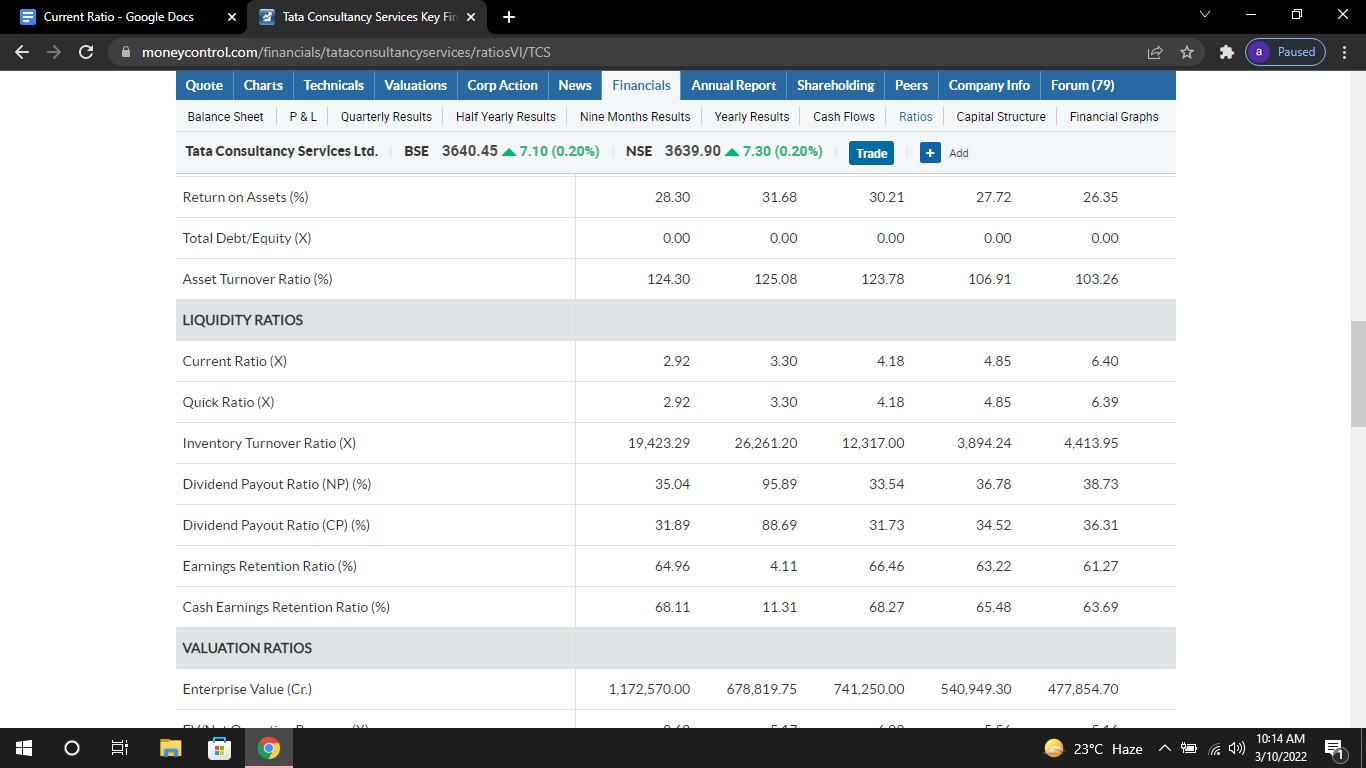Click the browser back arrow
The width and height of the screenshot is (1366, 768).
pos(23,52)
